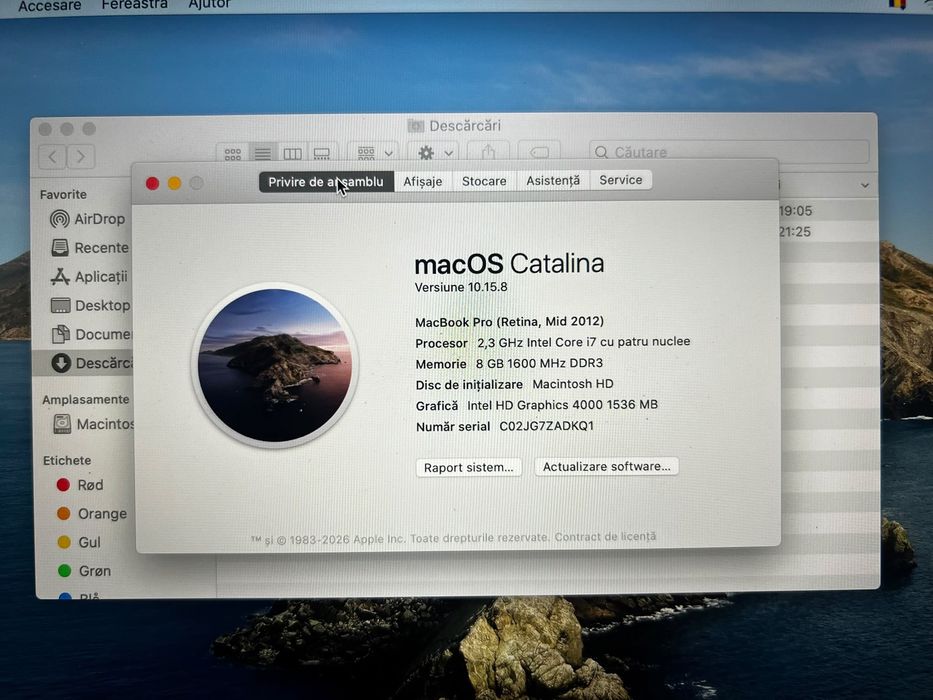The width and height of the screenshot is (933, 700).
Task: Open the Contract de licență link
Action: coord(605,536)
